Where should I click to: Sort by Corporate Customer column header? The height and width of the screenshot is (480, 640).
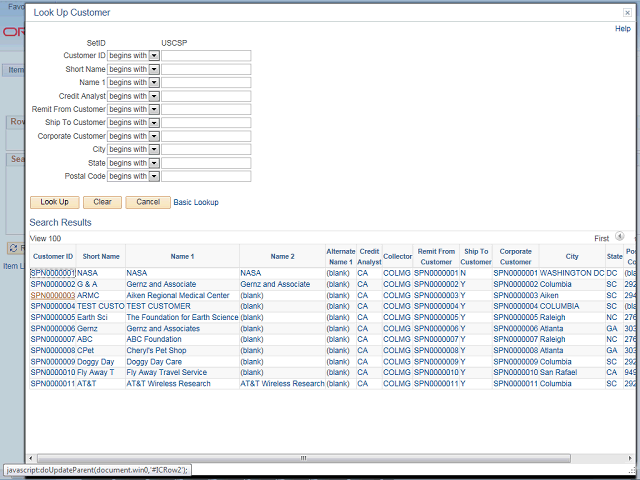click(516, 256)
